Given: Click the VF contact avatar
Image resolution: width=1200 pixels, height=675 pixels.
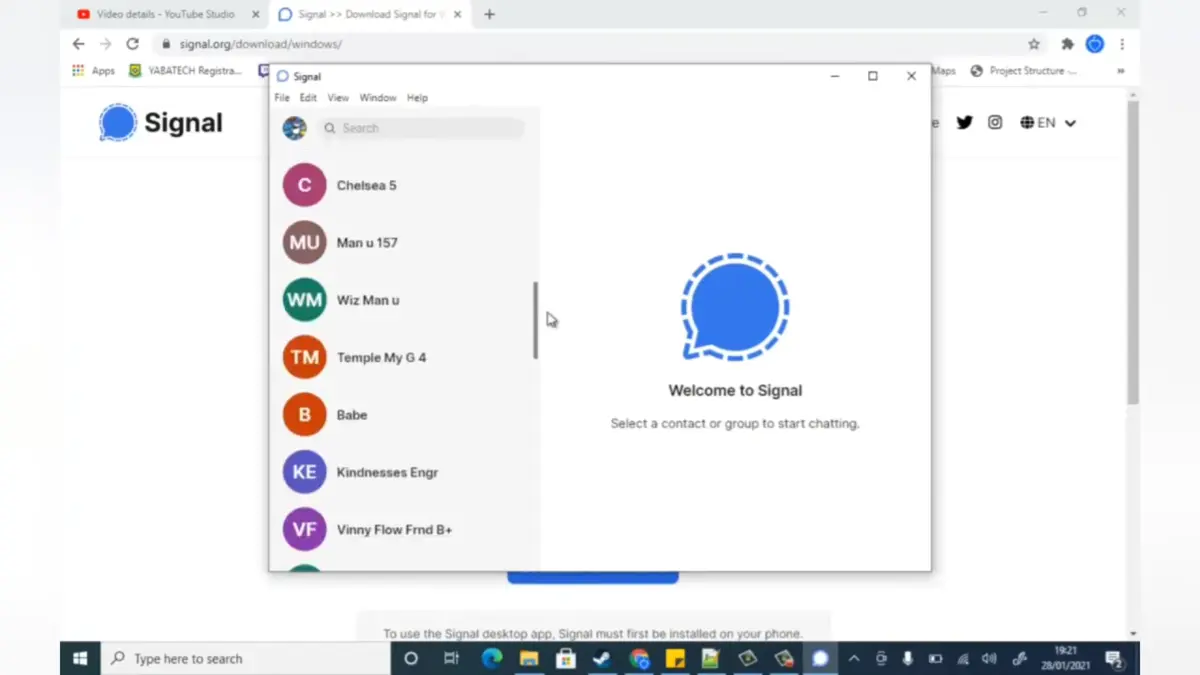Looking at the screenshot, I should pos(304,530).
